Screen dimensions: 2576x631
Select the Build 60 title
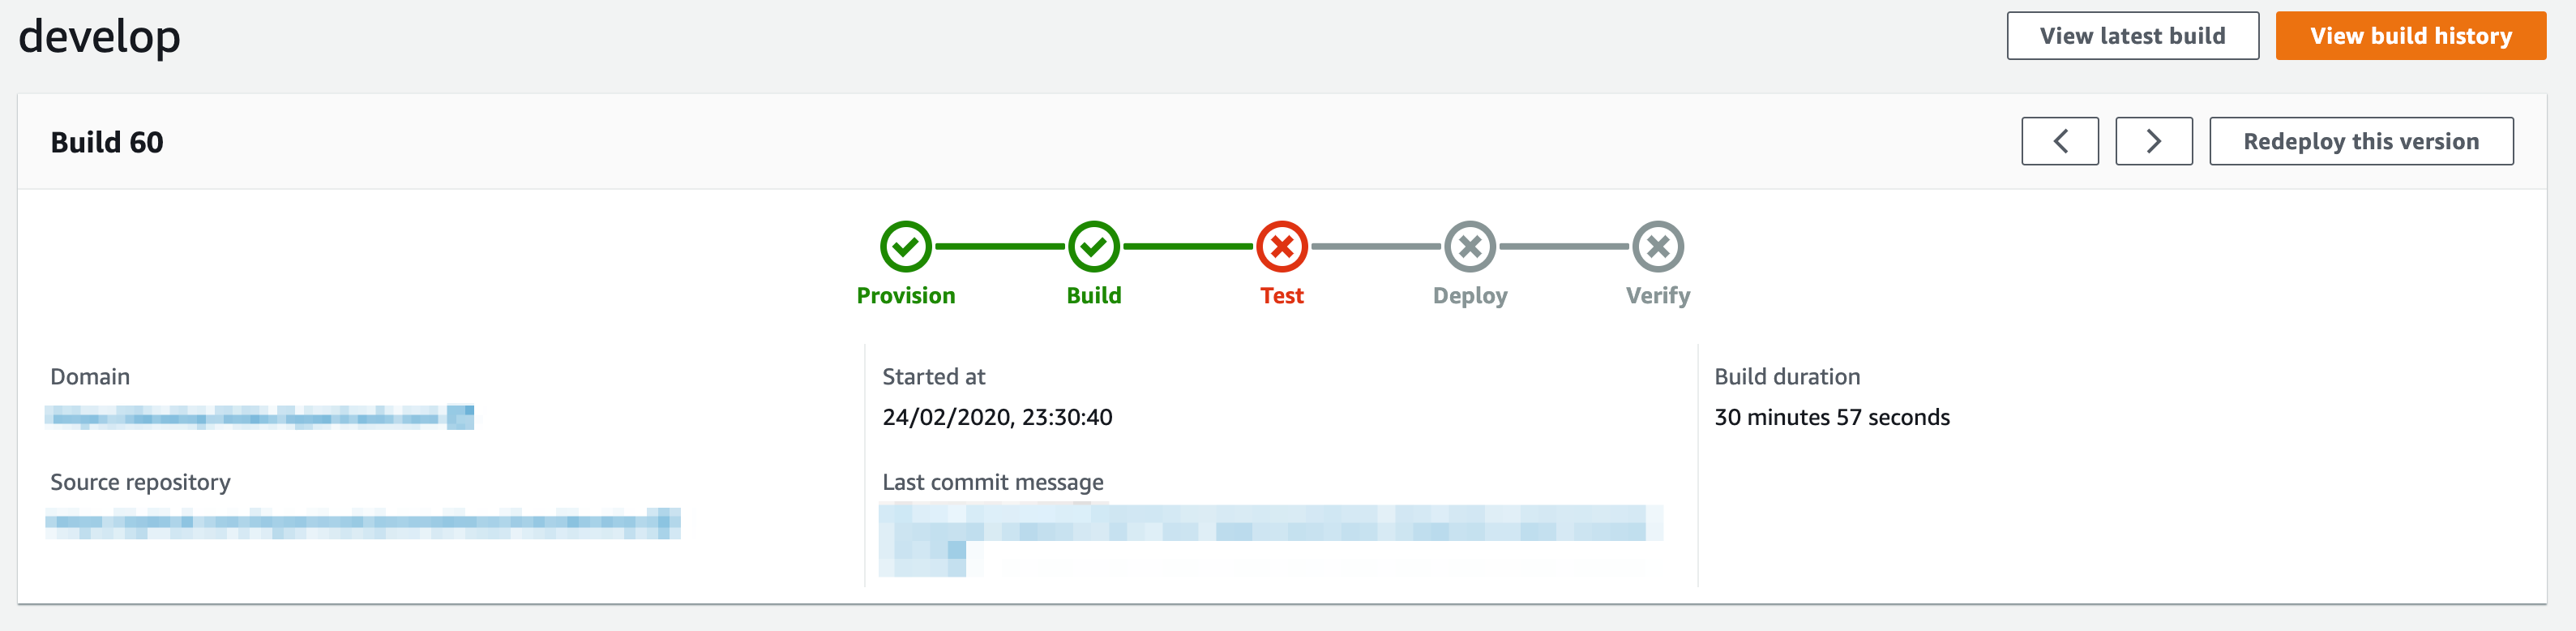click(107, 141)
